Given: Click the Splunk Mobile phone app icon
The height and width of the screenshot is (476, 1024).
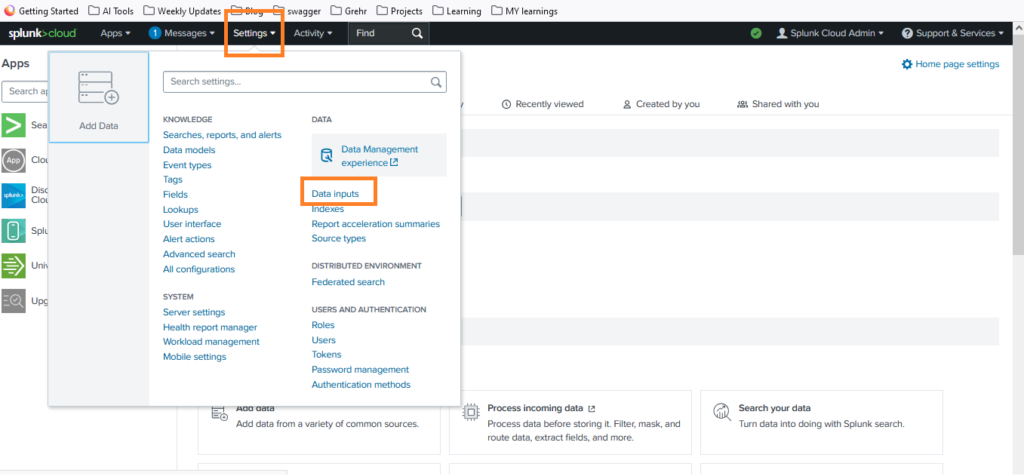Looking at the screenshot, I should 14,230.
